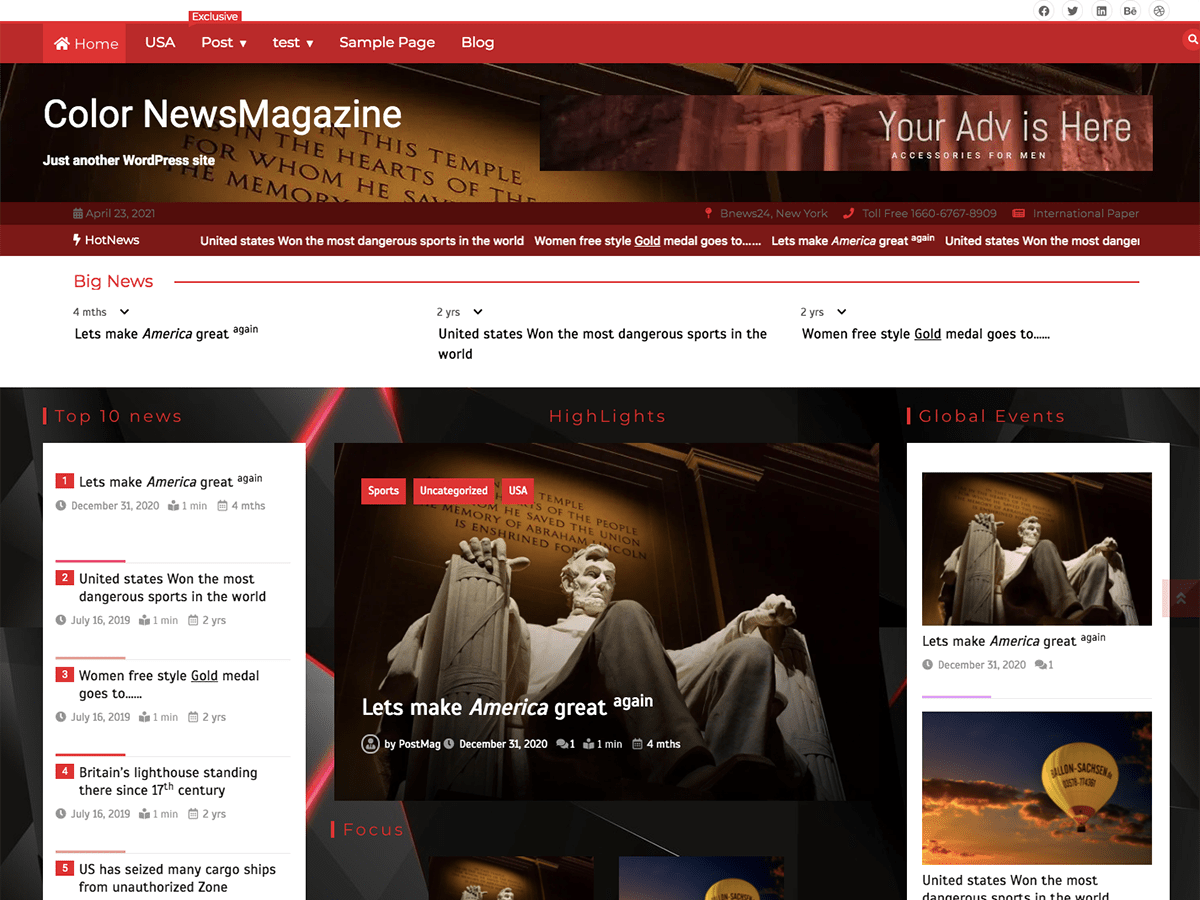This screenshot has height=900, width=1200.
Task: Open the Twitter social icon
Action: coord(1073,11)
